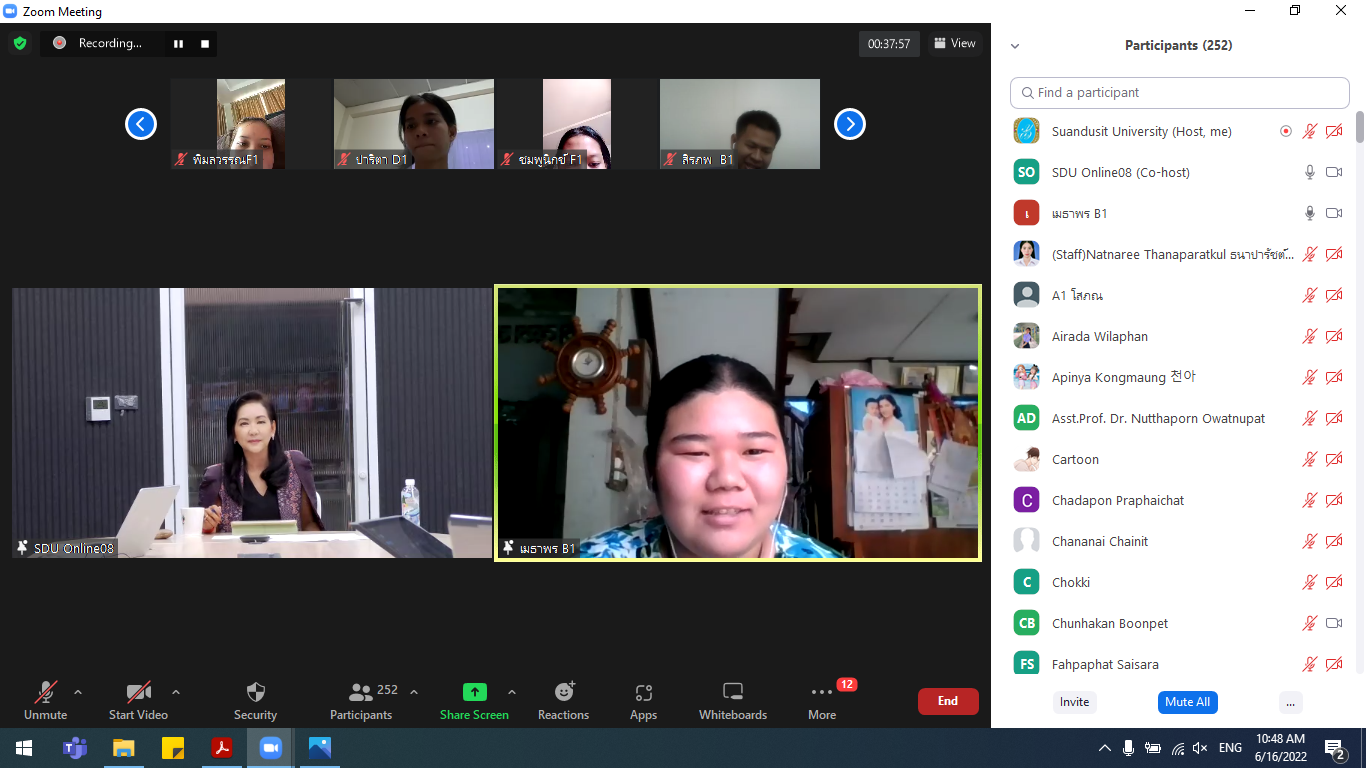Open the Apps panel

[x=643, y=700]
